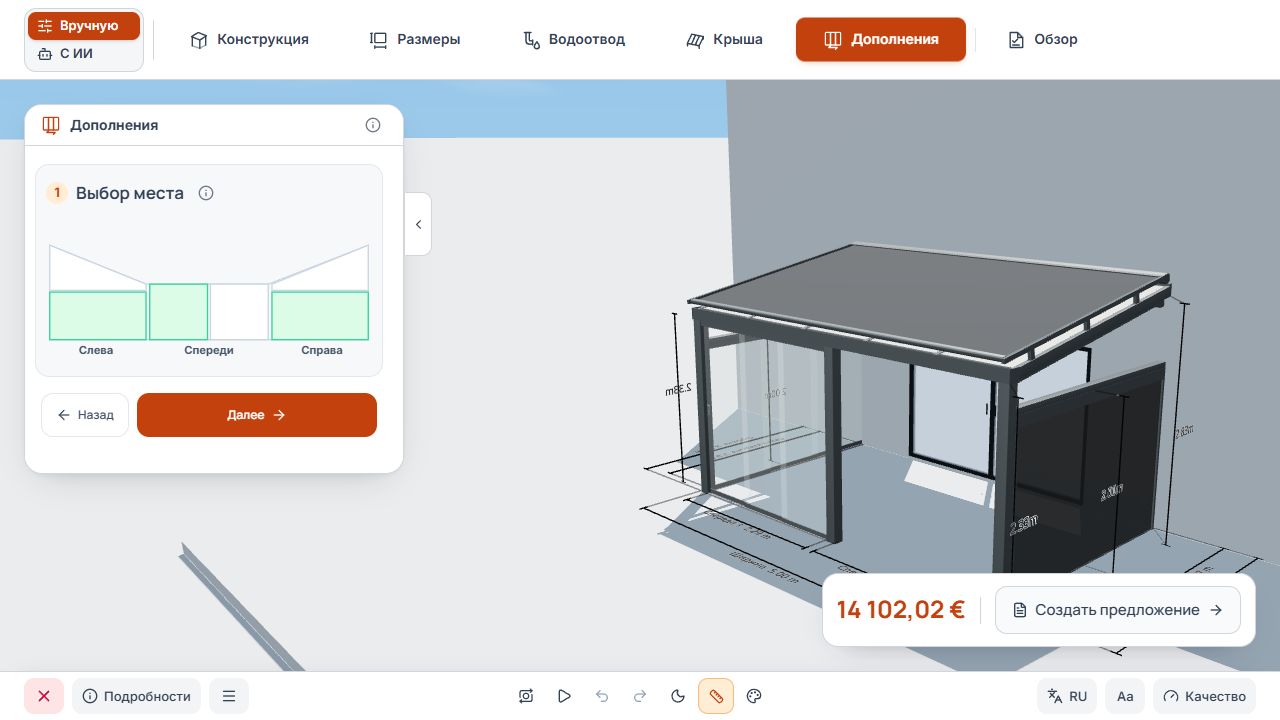
Task: Open the color palette settings
Action: point(755,696)
